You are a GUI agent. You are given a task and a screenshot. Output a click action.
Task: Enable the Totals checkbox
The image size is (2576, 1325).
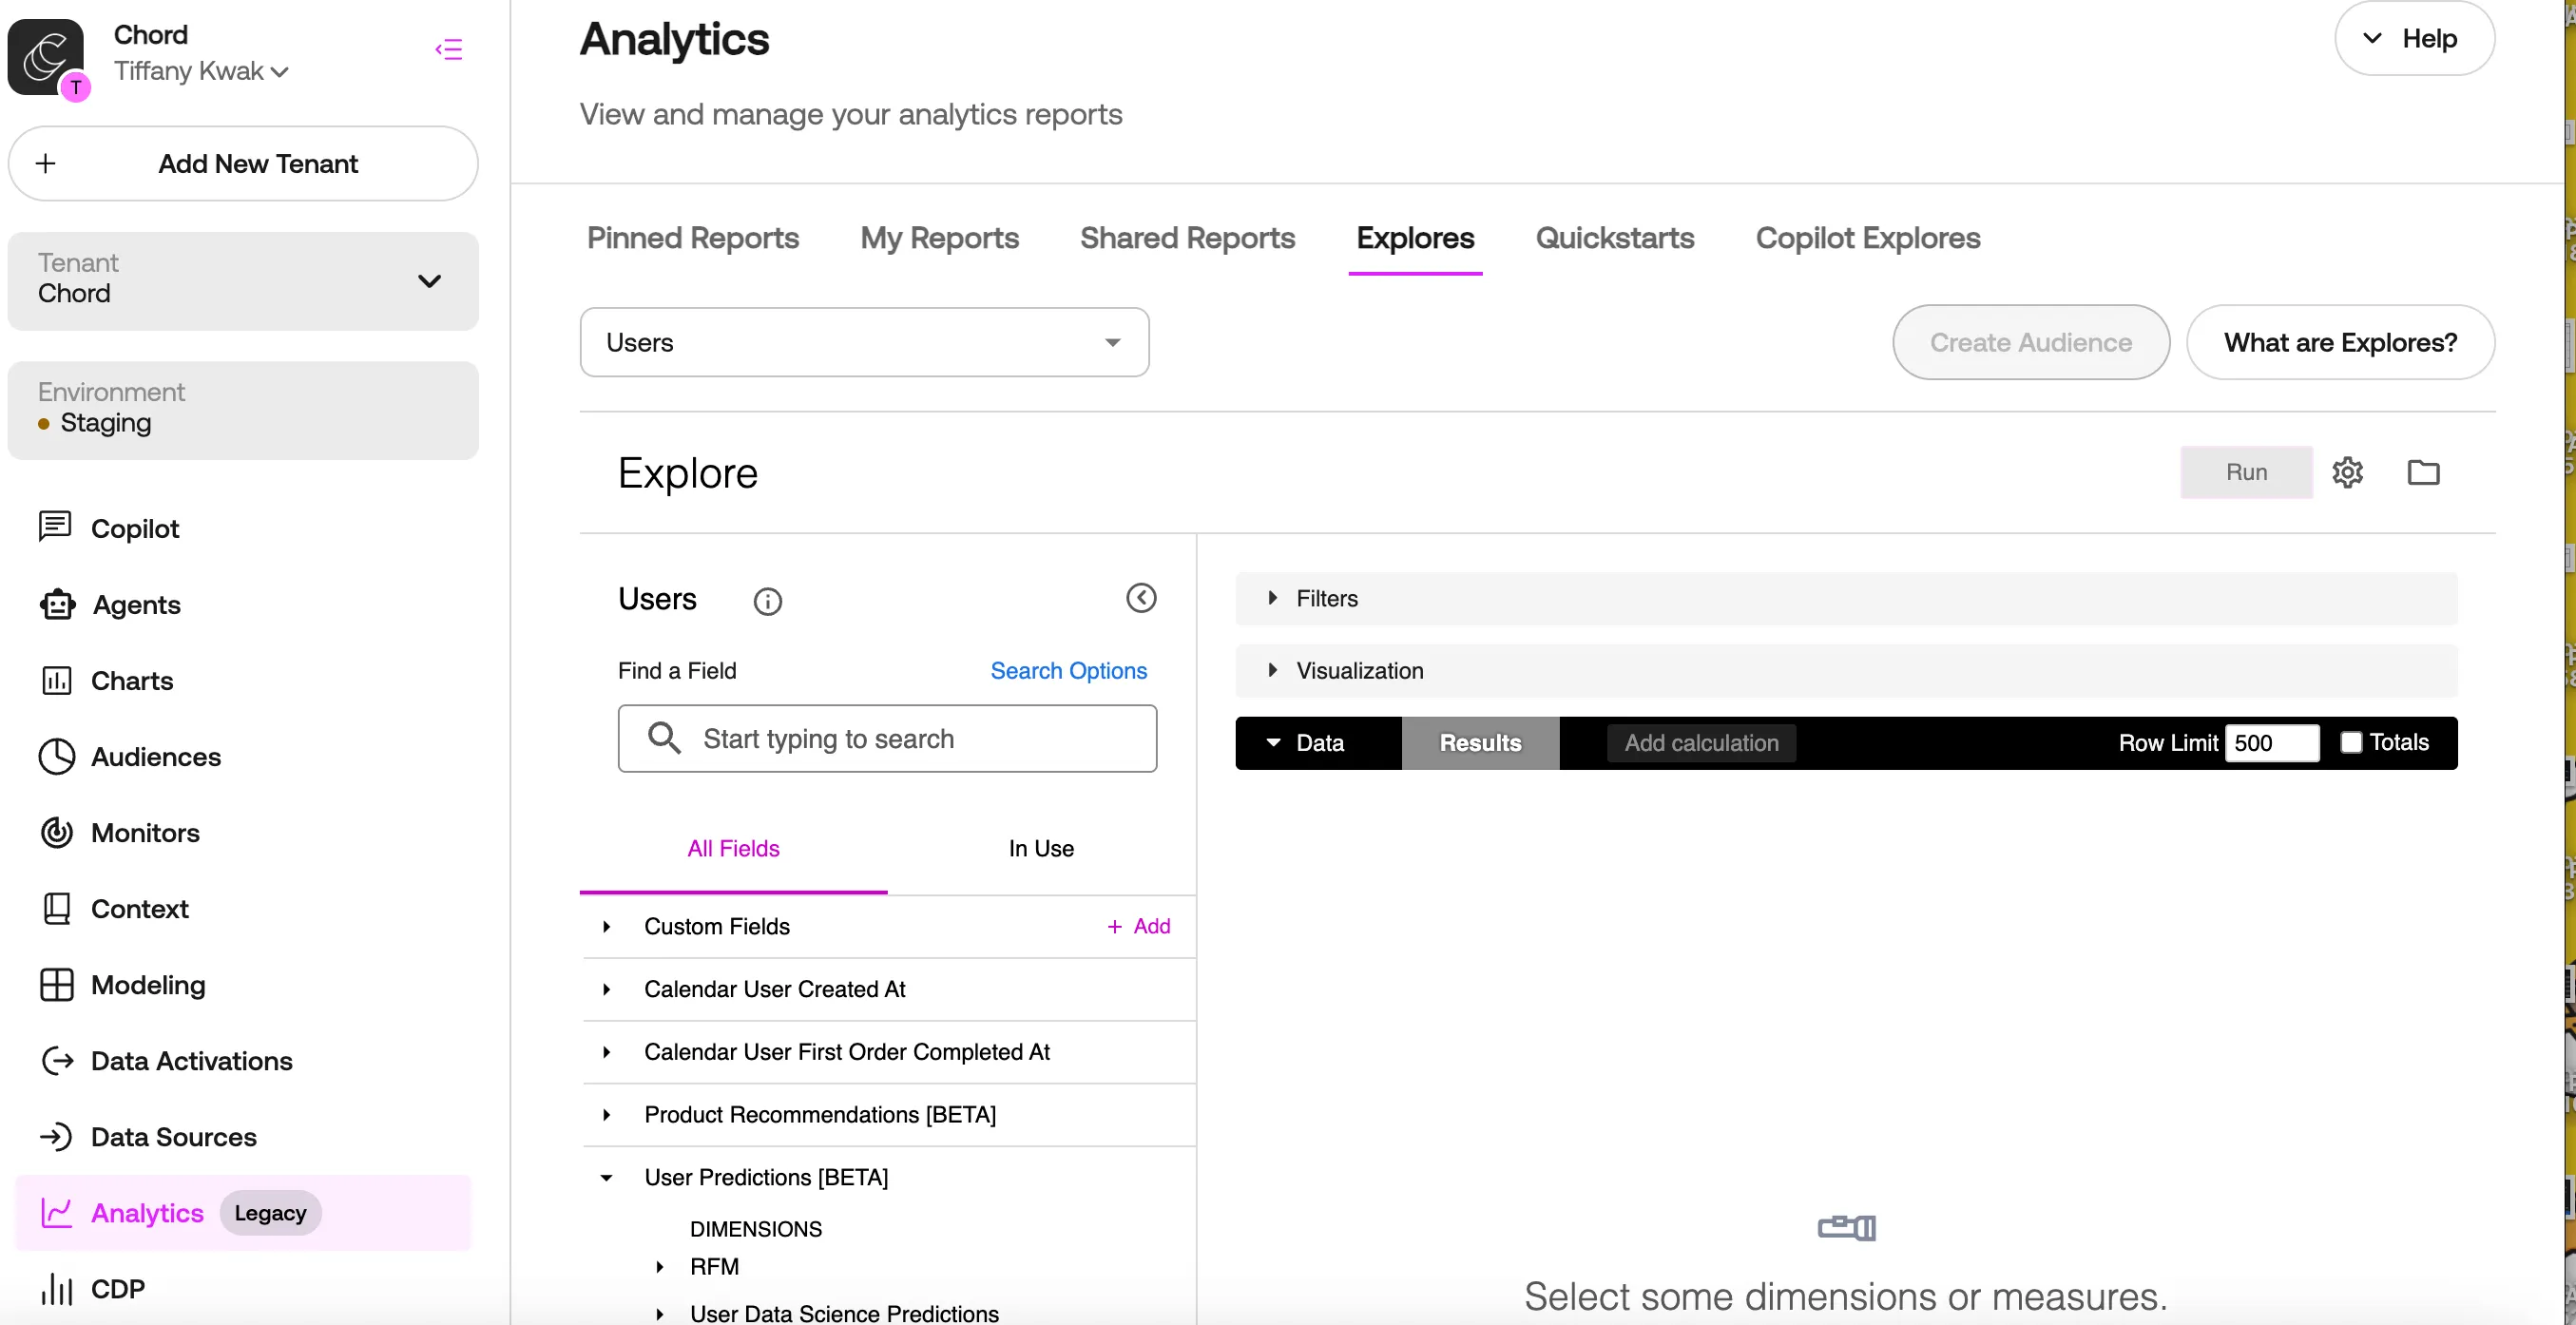[2351, 742]
